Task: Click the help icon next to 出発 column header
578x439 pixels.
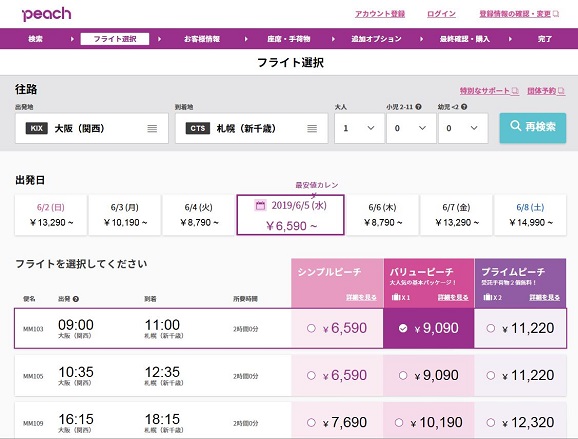Action: coord(76,299)
